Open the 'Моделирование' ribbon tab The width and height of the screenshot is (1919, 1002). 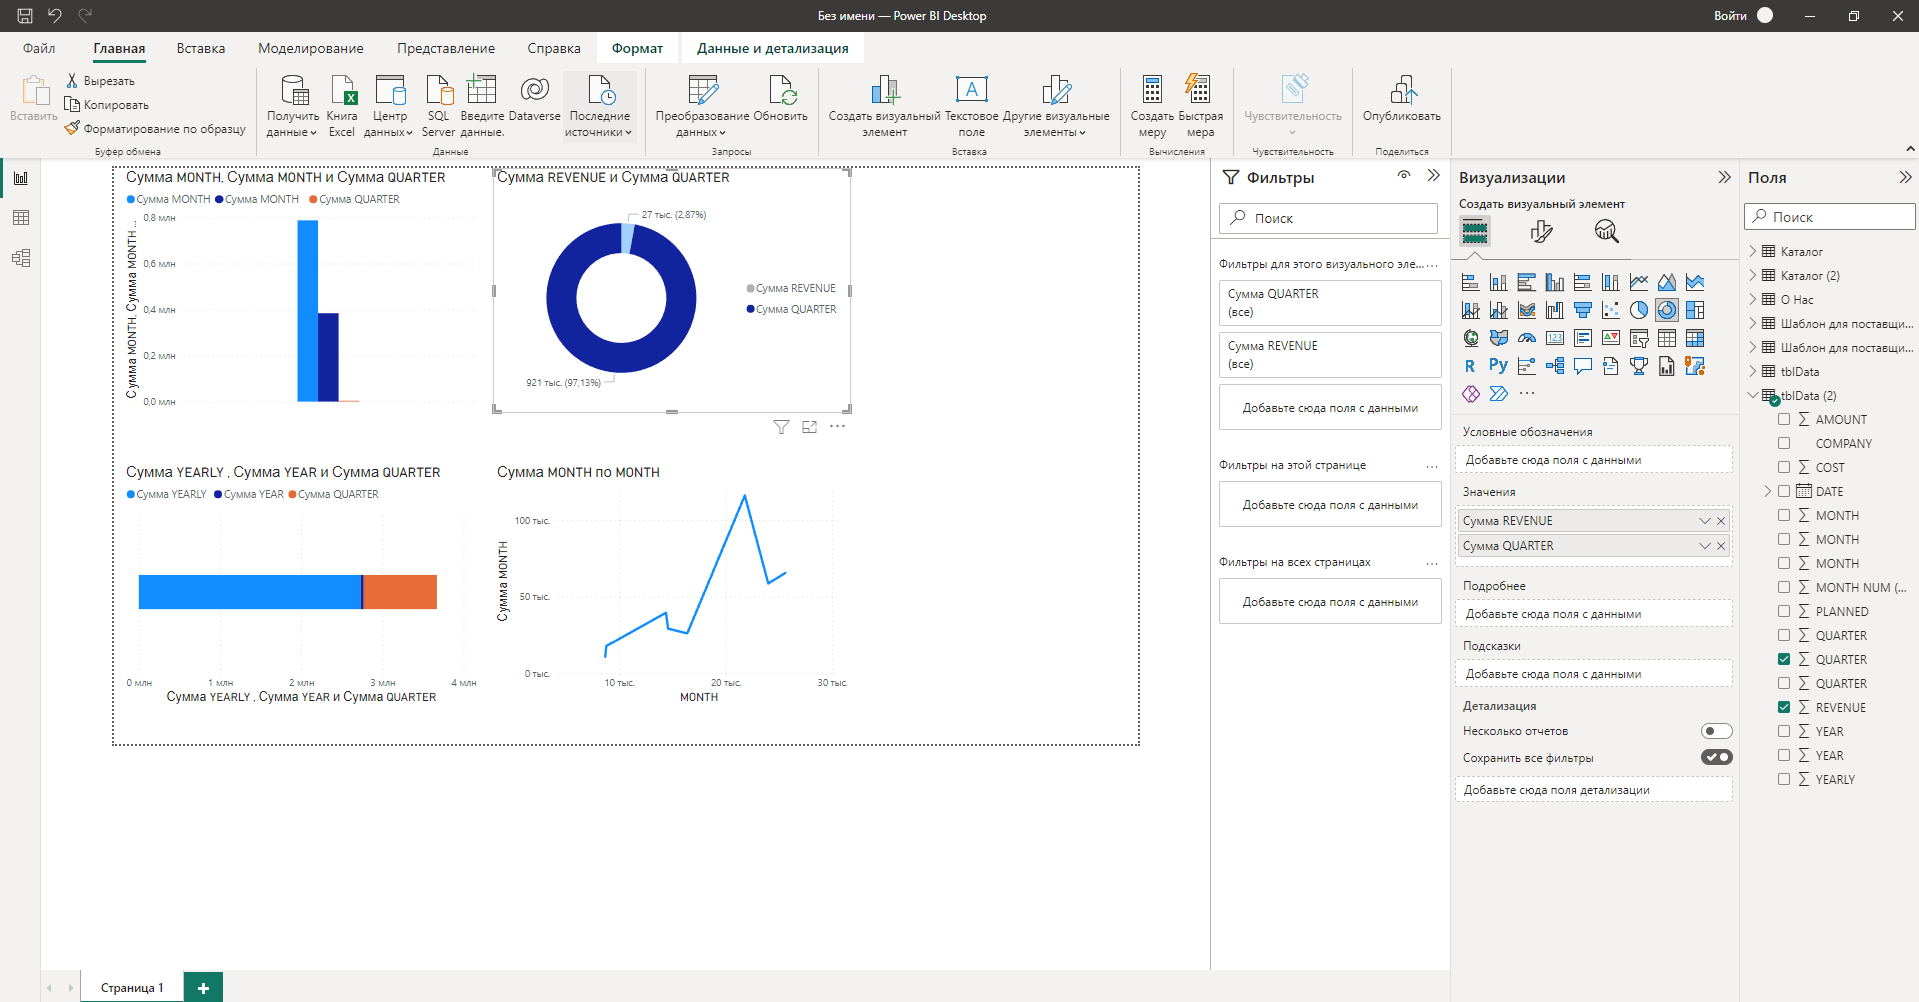310,48
